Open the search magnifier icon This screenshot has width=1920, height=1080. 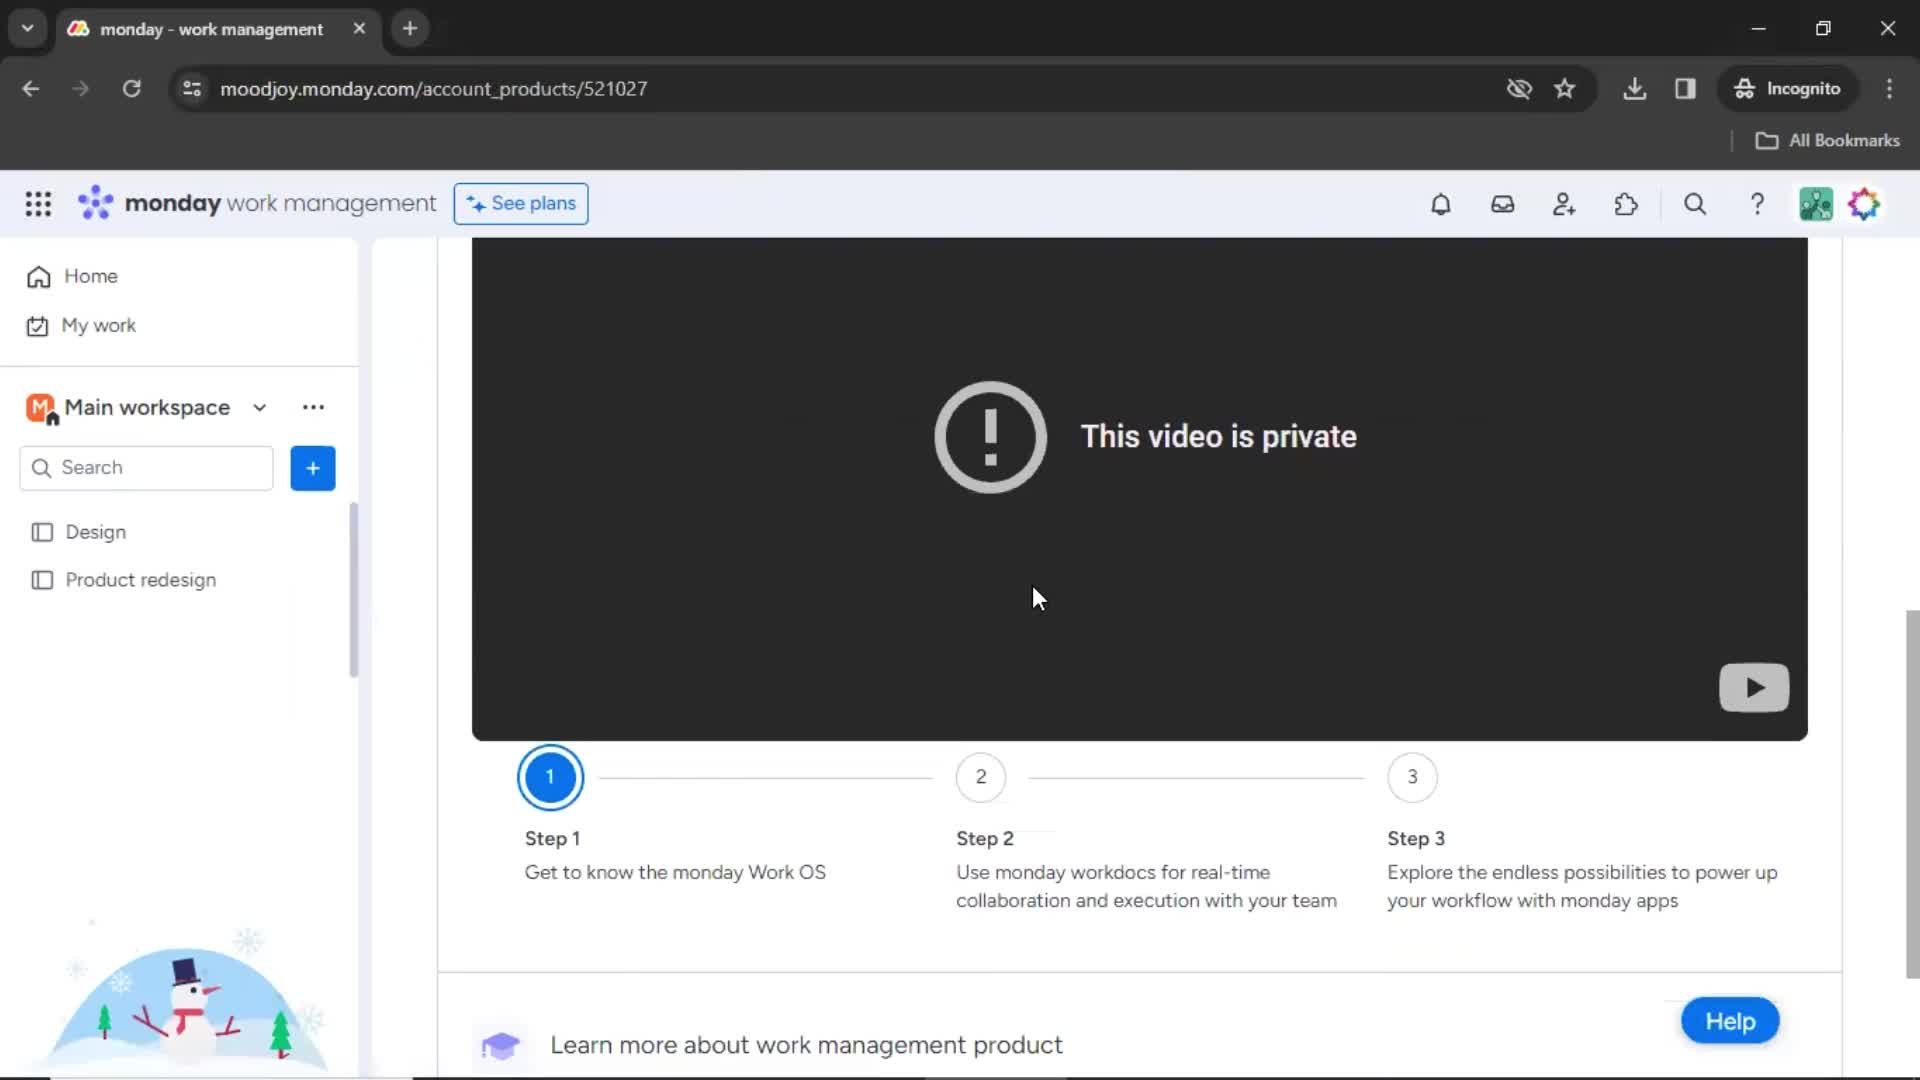coord(1696,203)
